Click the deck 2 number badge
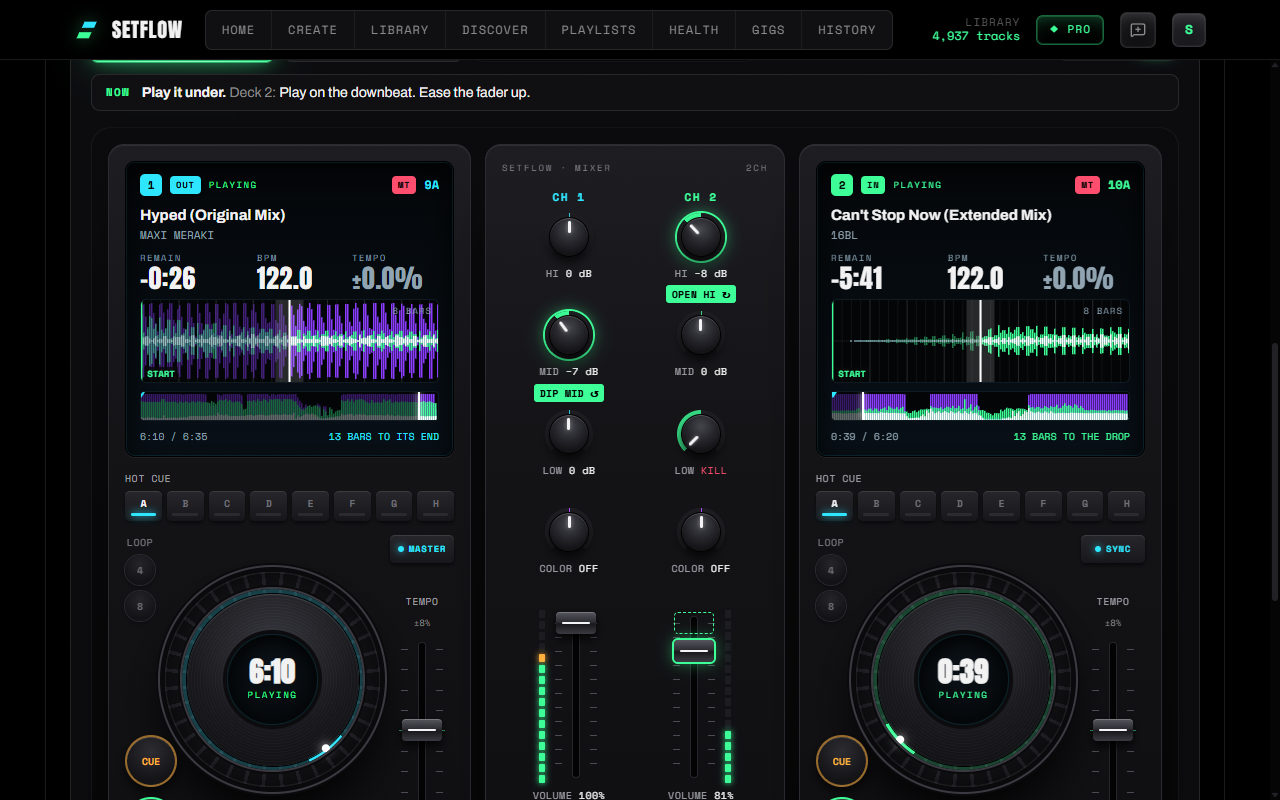Image resolution: width=1280 pixels, height=800 pixels. click(x=842, y=185)
